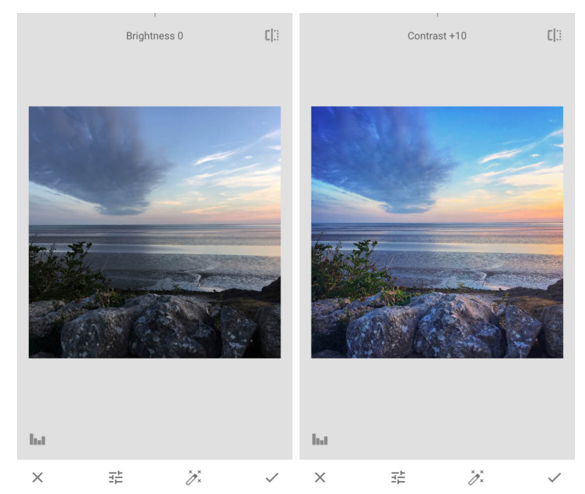Tap the vivid edited seascape photo

pos(437,232)
